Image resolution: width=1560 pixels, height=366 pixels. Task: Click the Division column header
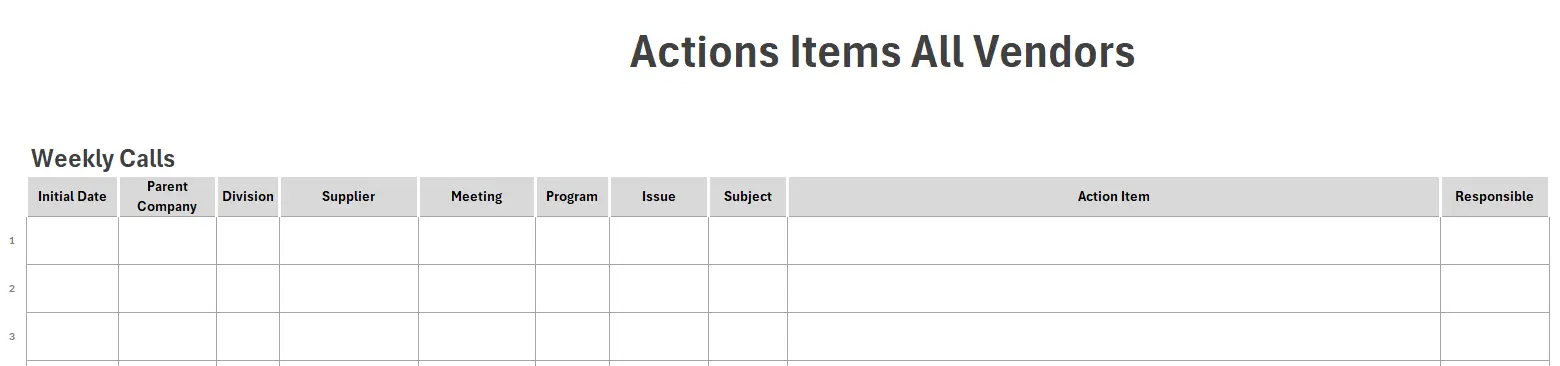click(x=248, y=197)
